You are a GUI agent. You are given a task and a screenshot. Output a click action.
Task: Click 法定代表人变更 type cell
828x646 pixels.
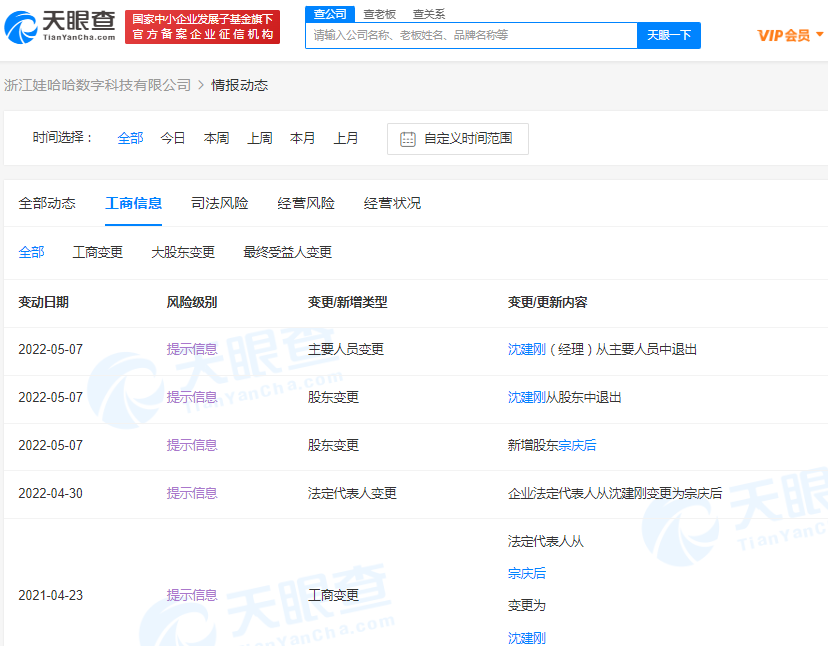tap(352, 493)
